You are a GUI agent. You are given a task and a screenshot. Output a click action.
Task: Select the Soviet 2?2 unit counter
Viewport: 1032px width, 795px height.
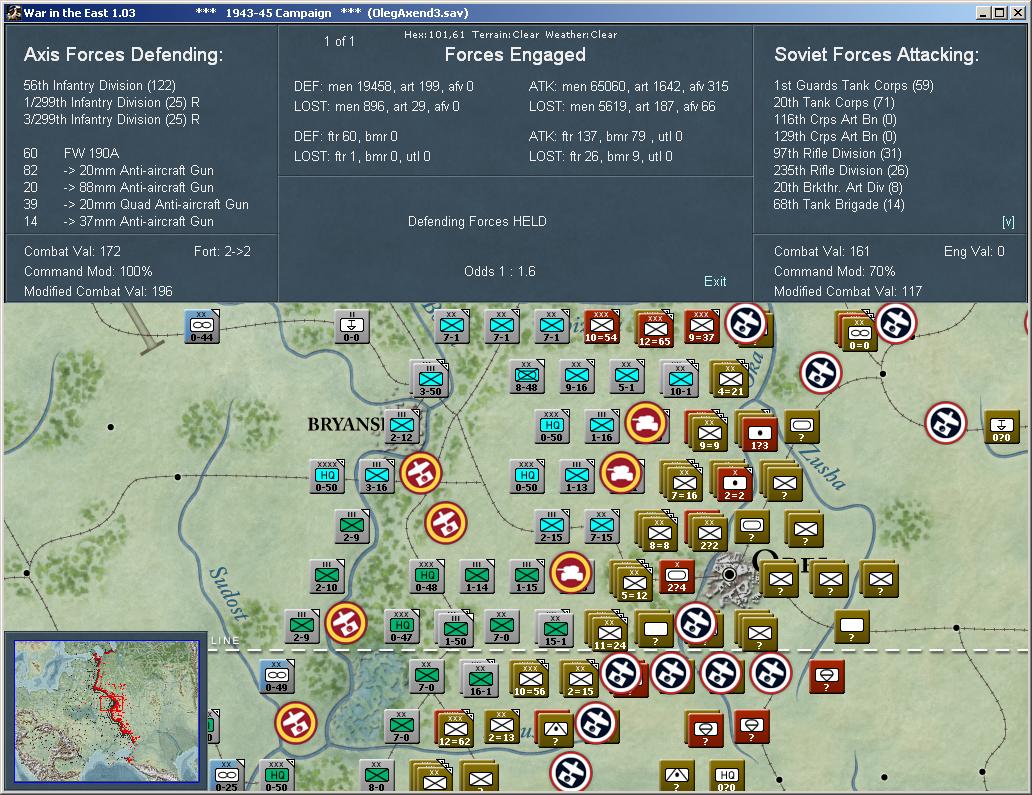(x=708, y=532)
